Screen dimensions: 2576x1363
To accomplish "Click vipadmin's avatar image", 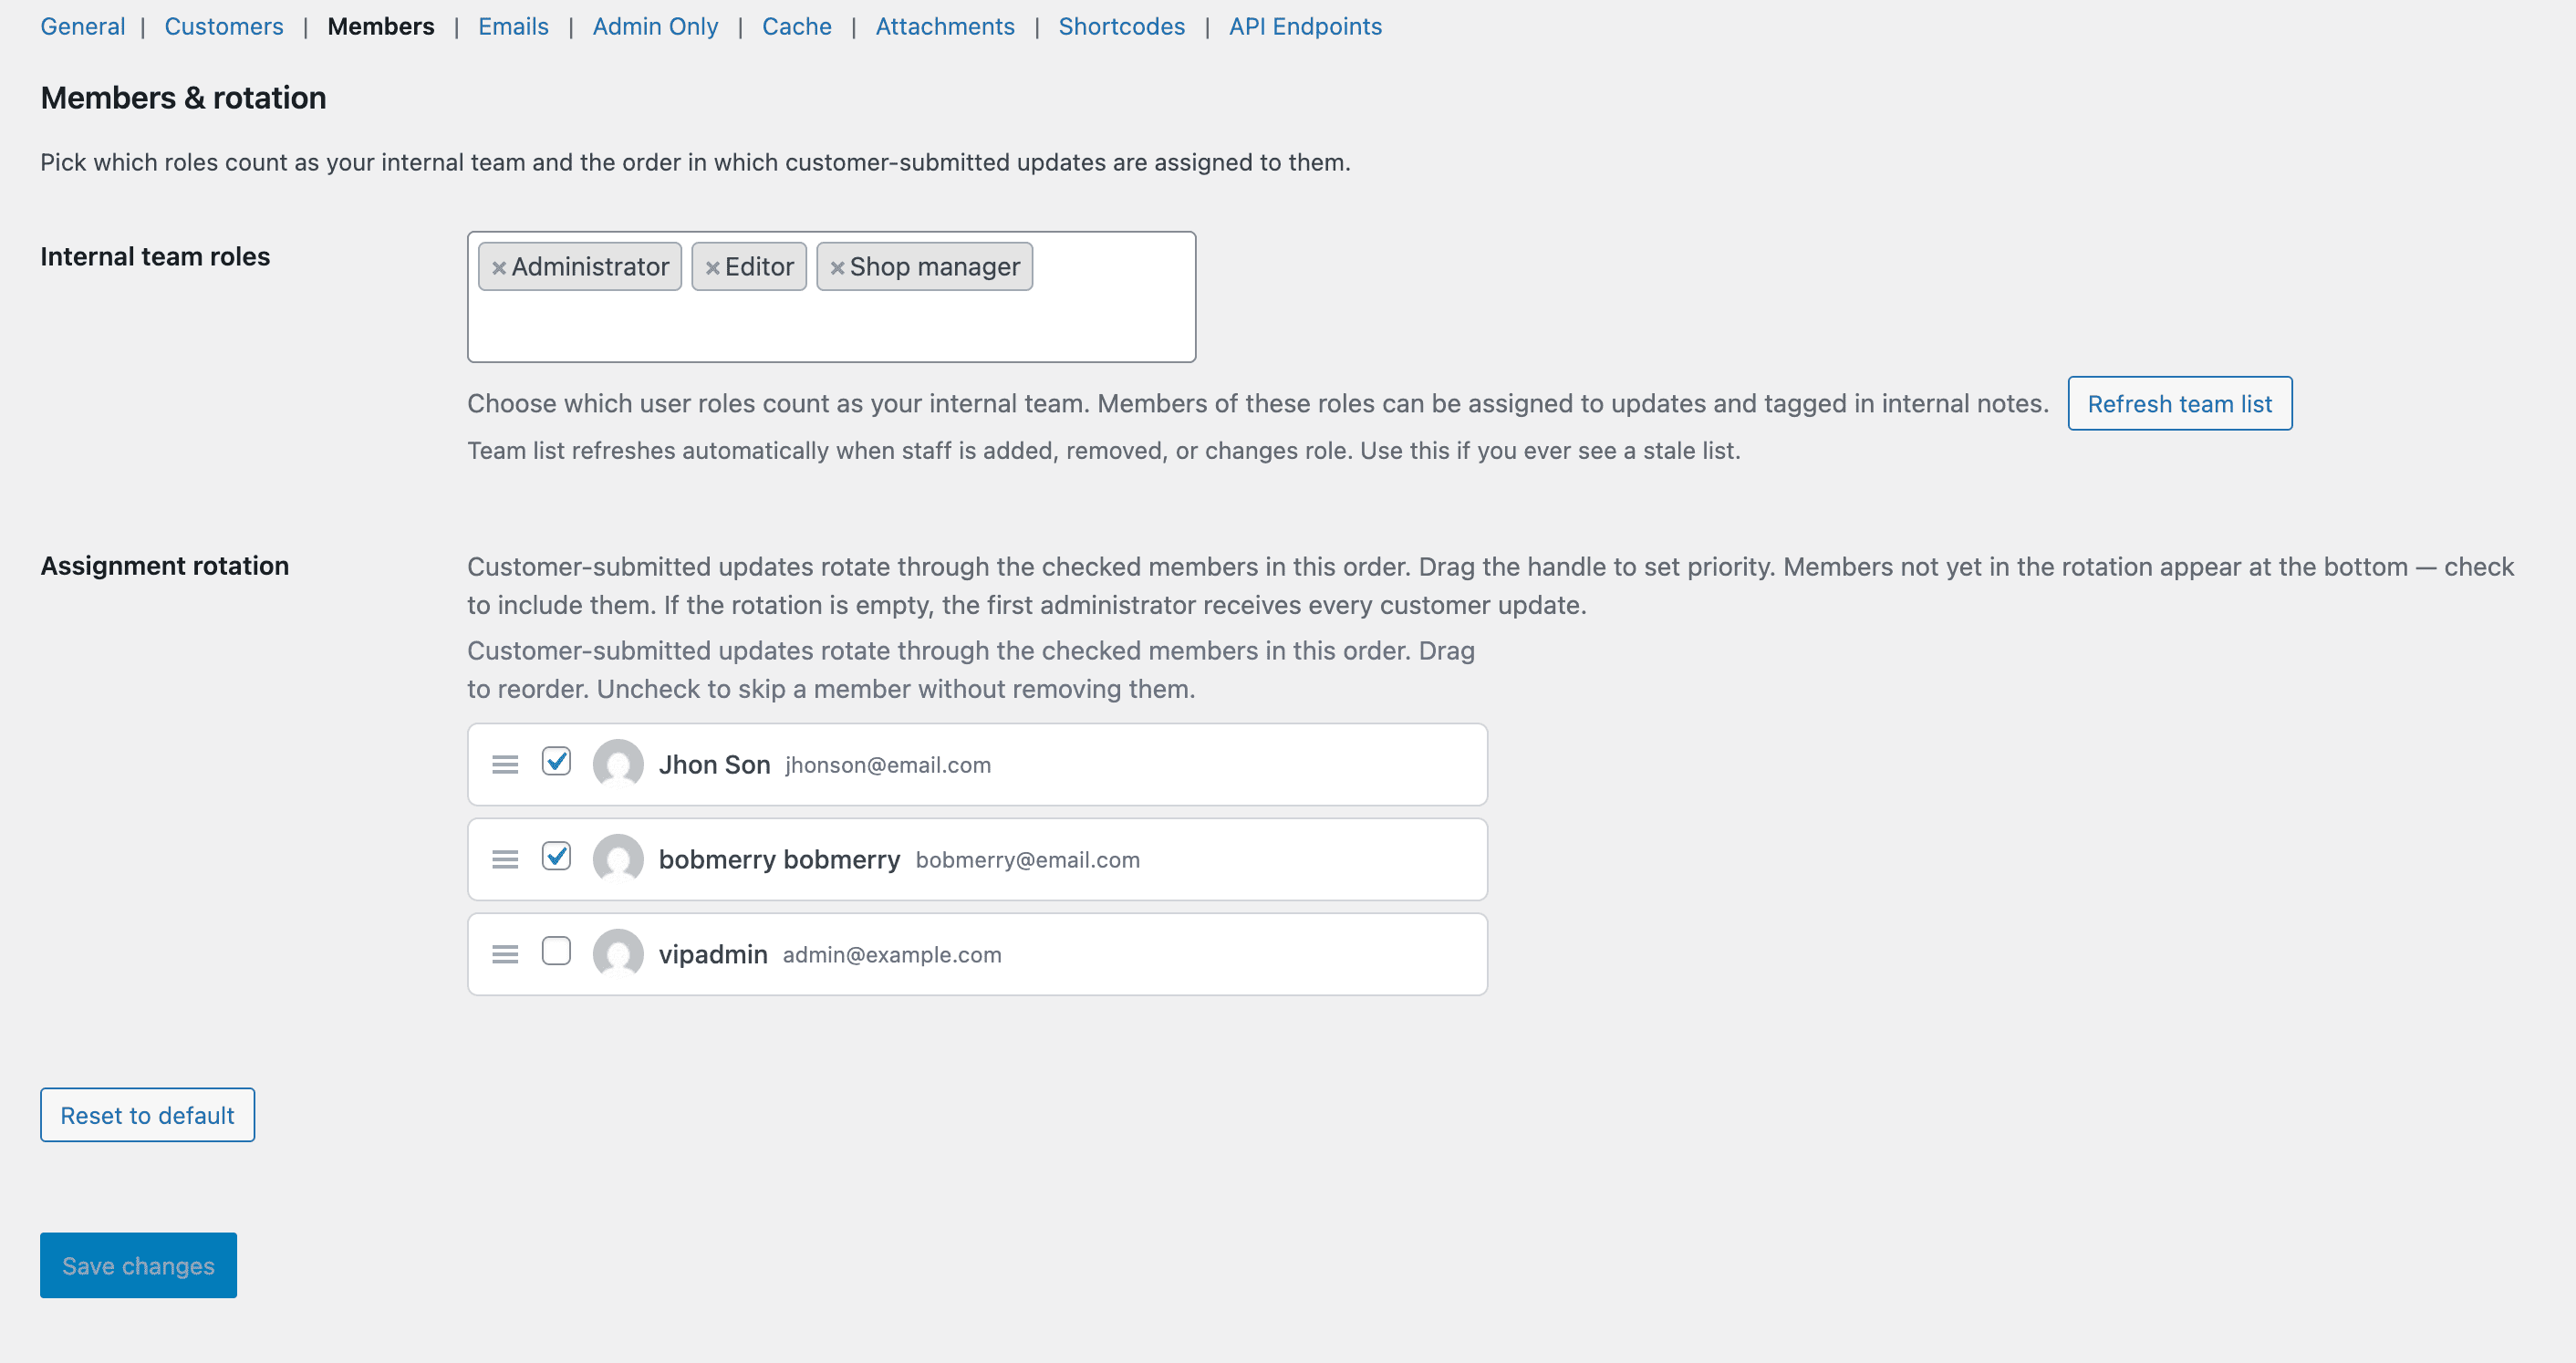I will [x=618, y=955].
